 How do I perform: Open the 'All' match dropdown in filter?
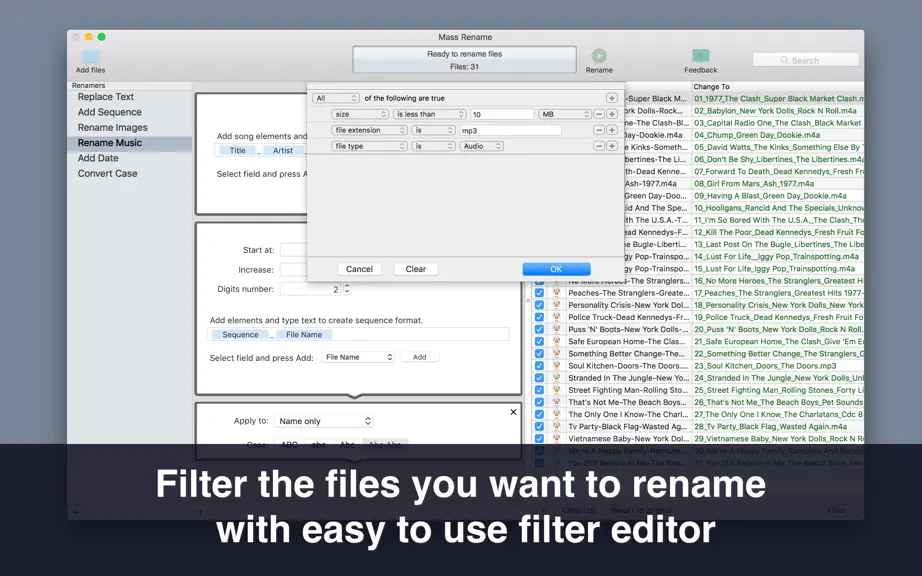tap(336, 98)
